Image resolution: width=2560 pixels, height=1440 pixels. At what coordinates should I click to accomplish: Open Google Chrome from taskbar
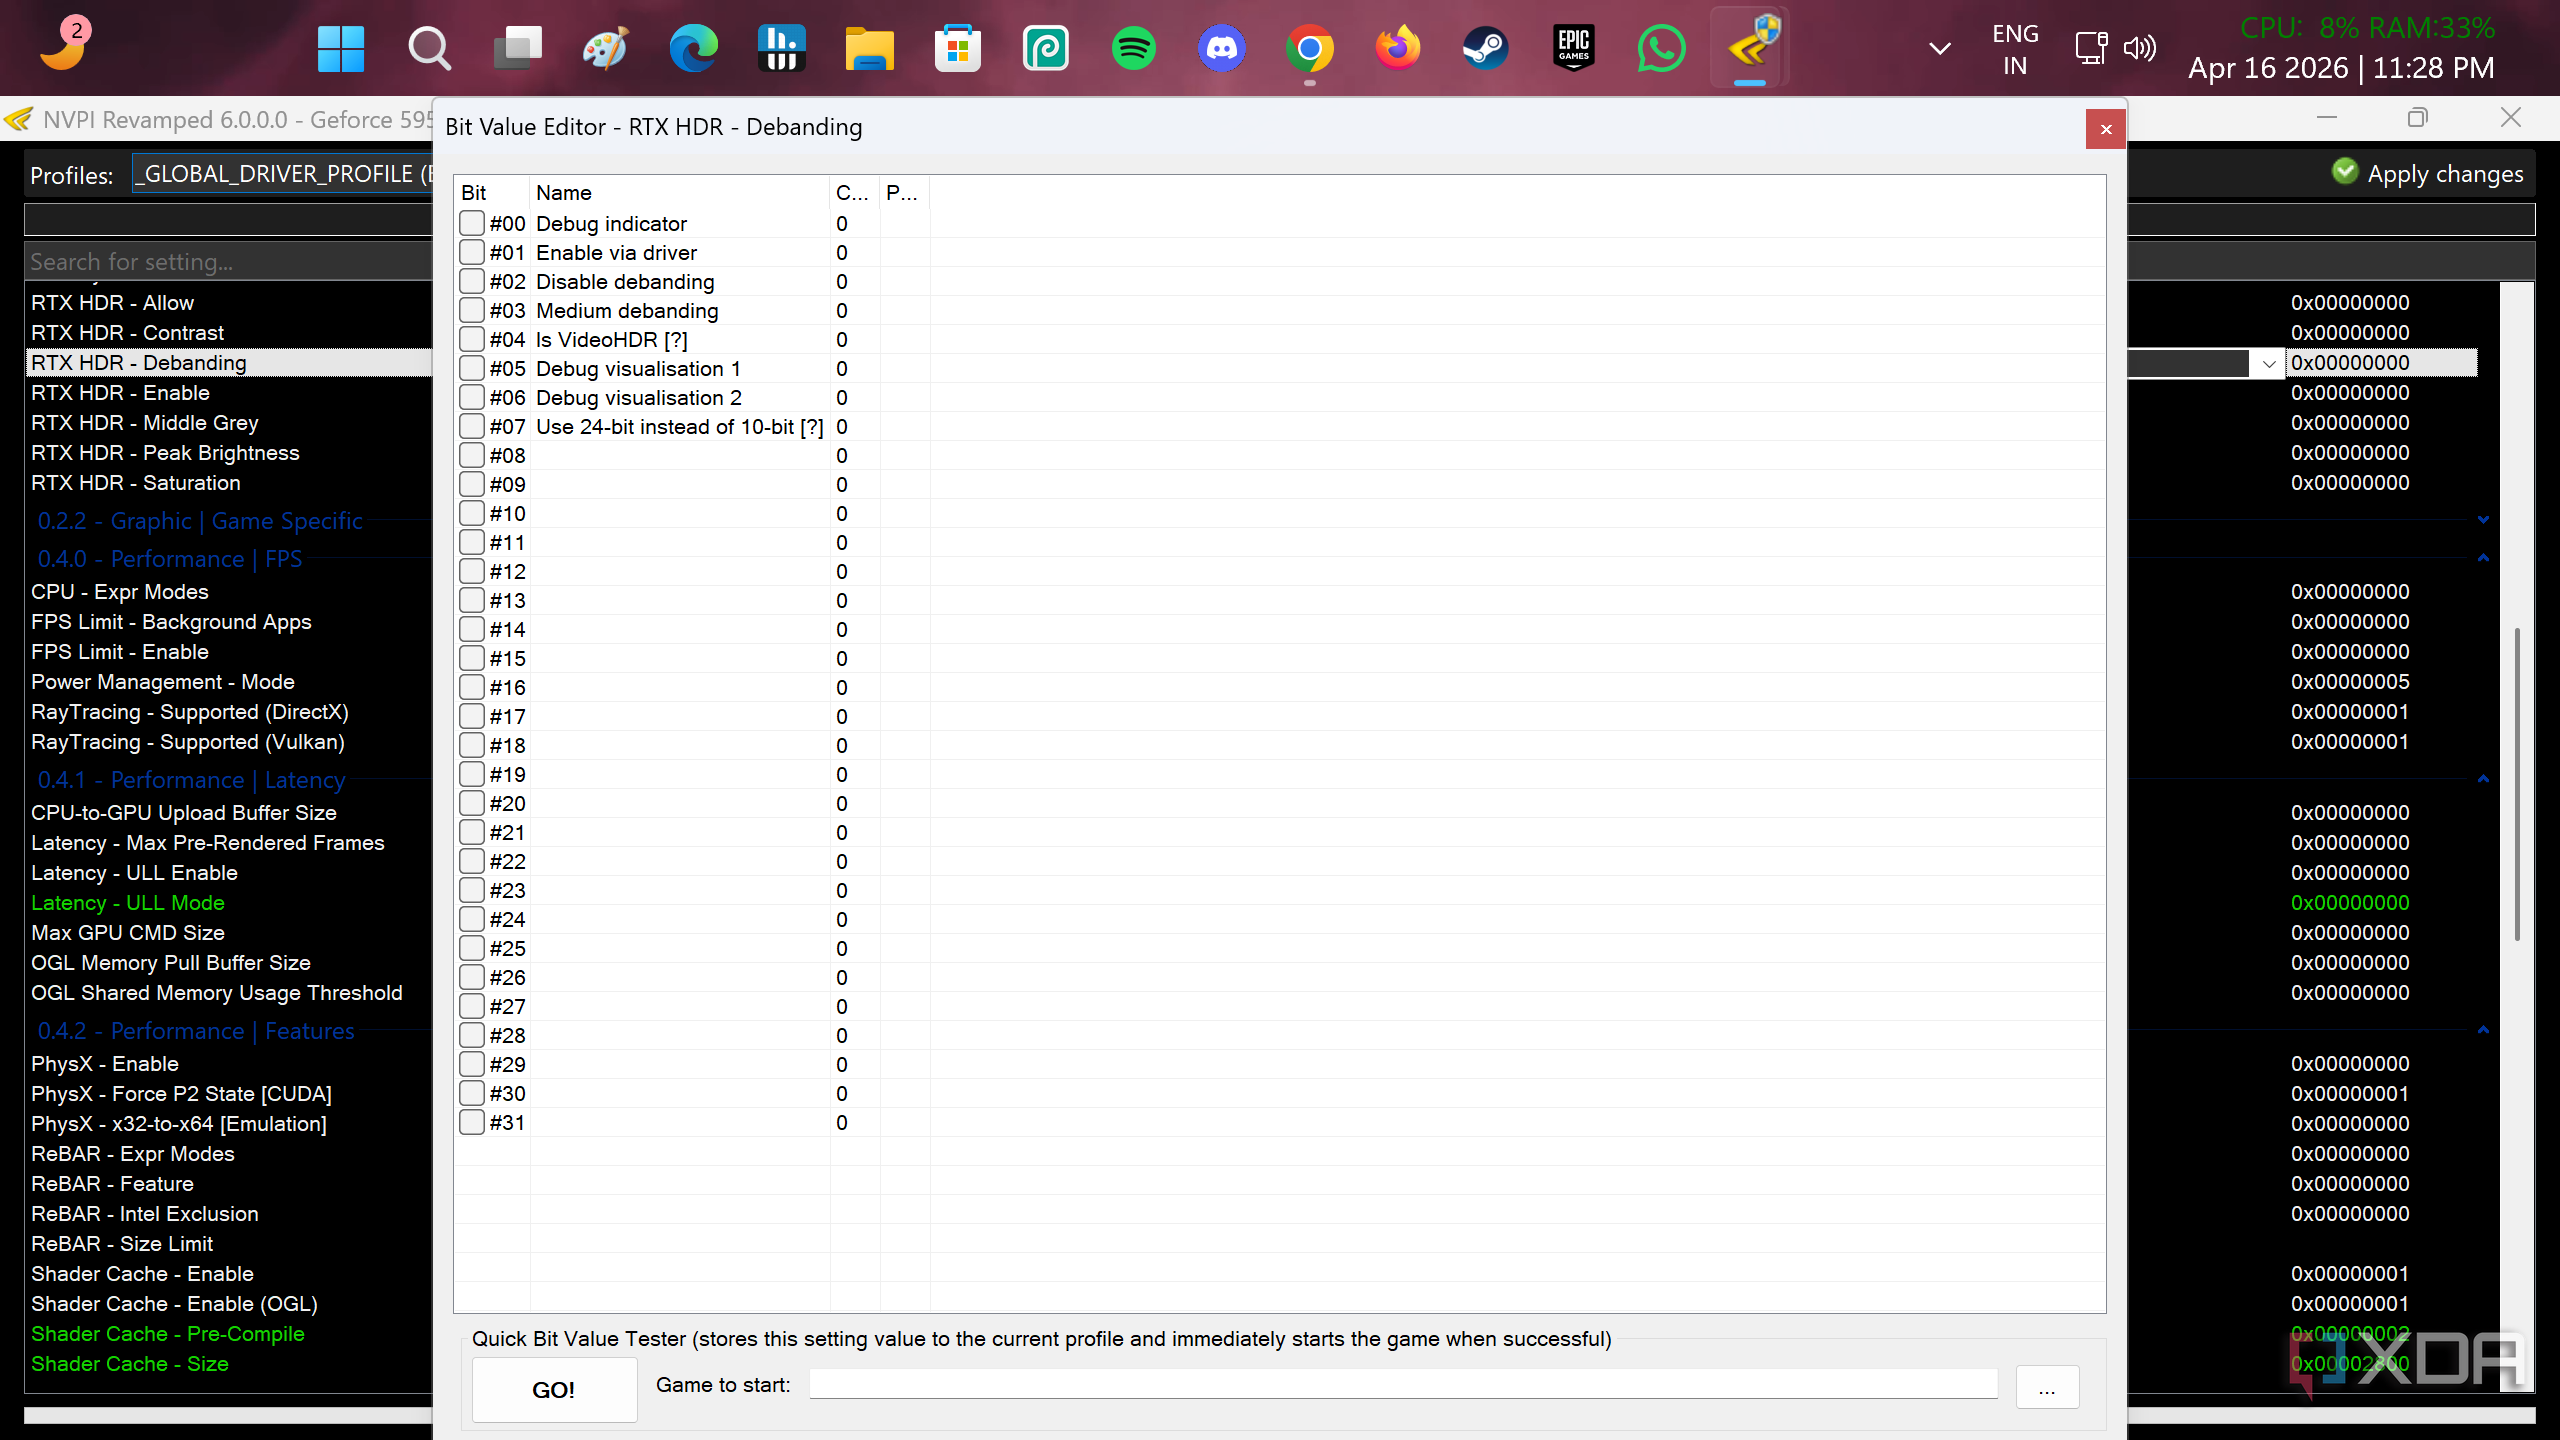click(1309, 49)
